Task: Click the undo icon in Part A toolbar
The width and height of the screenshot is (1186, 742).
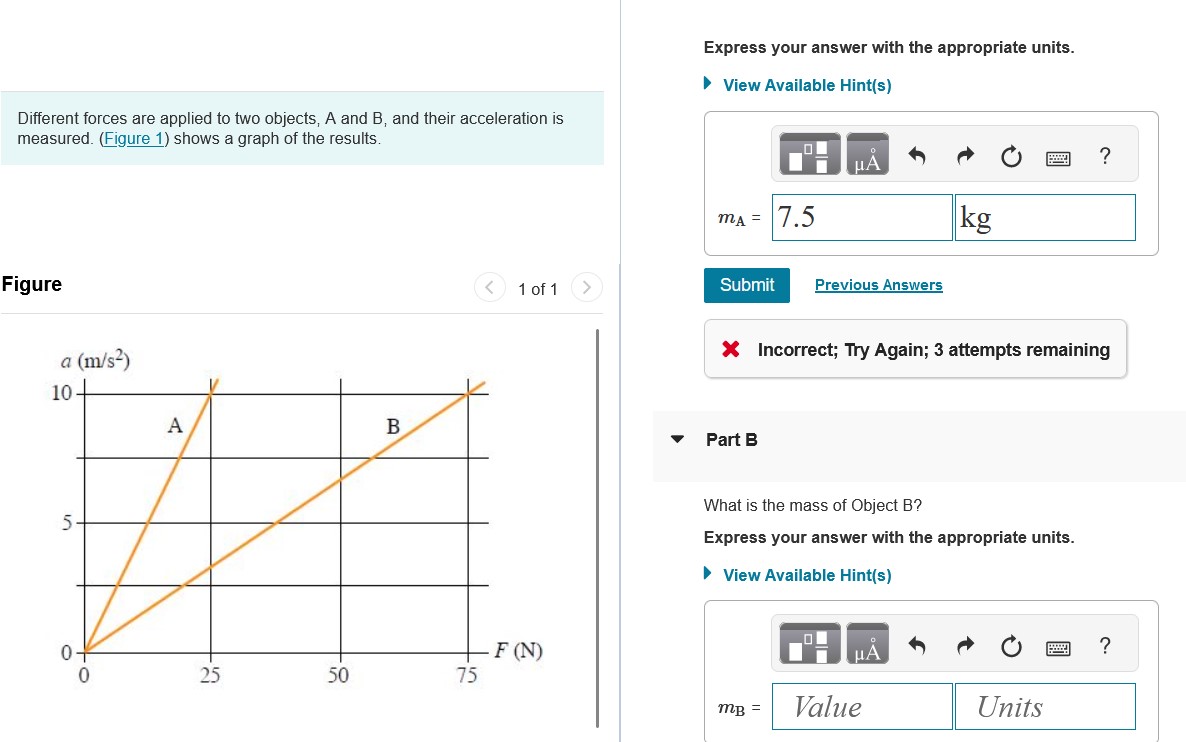Action: tap(918, 156)
